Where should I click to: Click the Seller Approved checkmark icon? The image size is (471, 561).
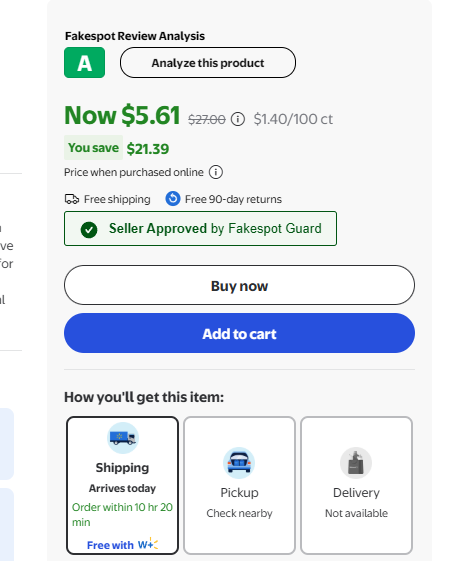tap(89, 230)
